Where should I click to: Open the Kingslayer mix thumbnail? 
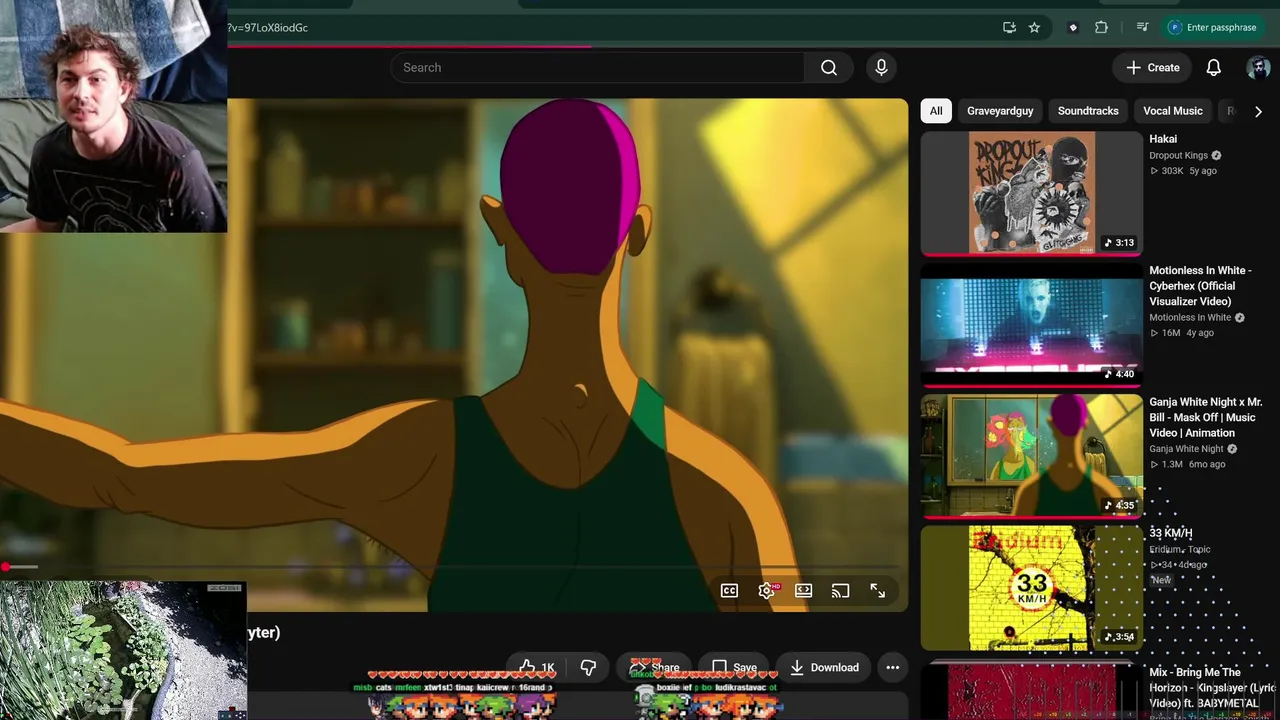point(1031,689)
